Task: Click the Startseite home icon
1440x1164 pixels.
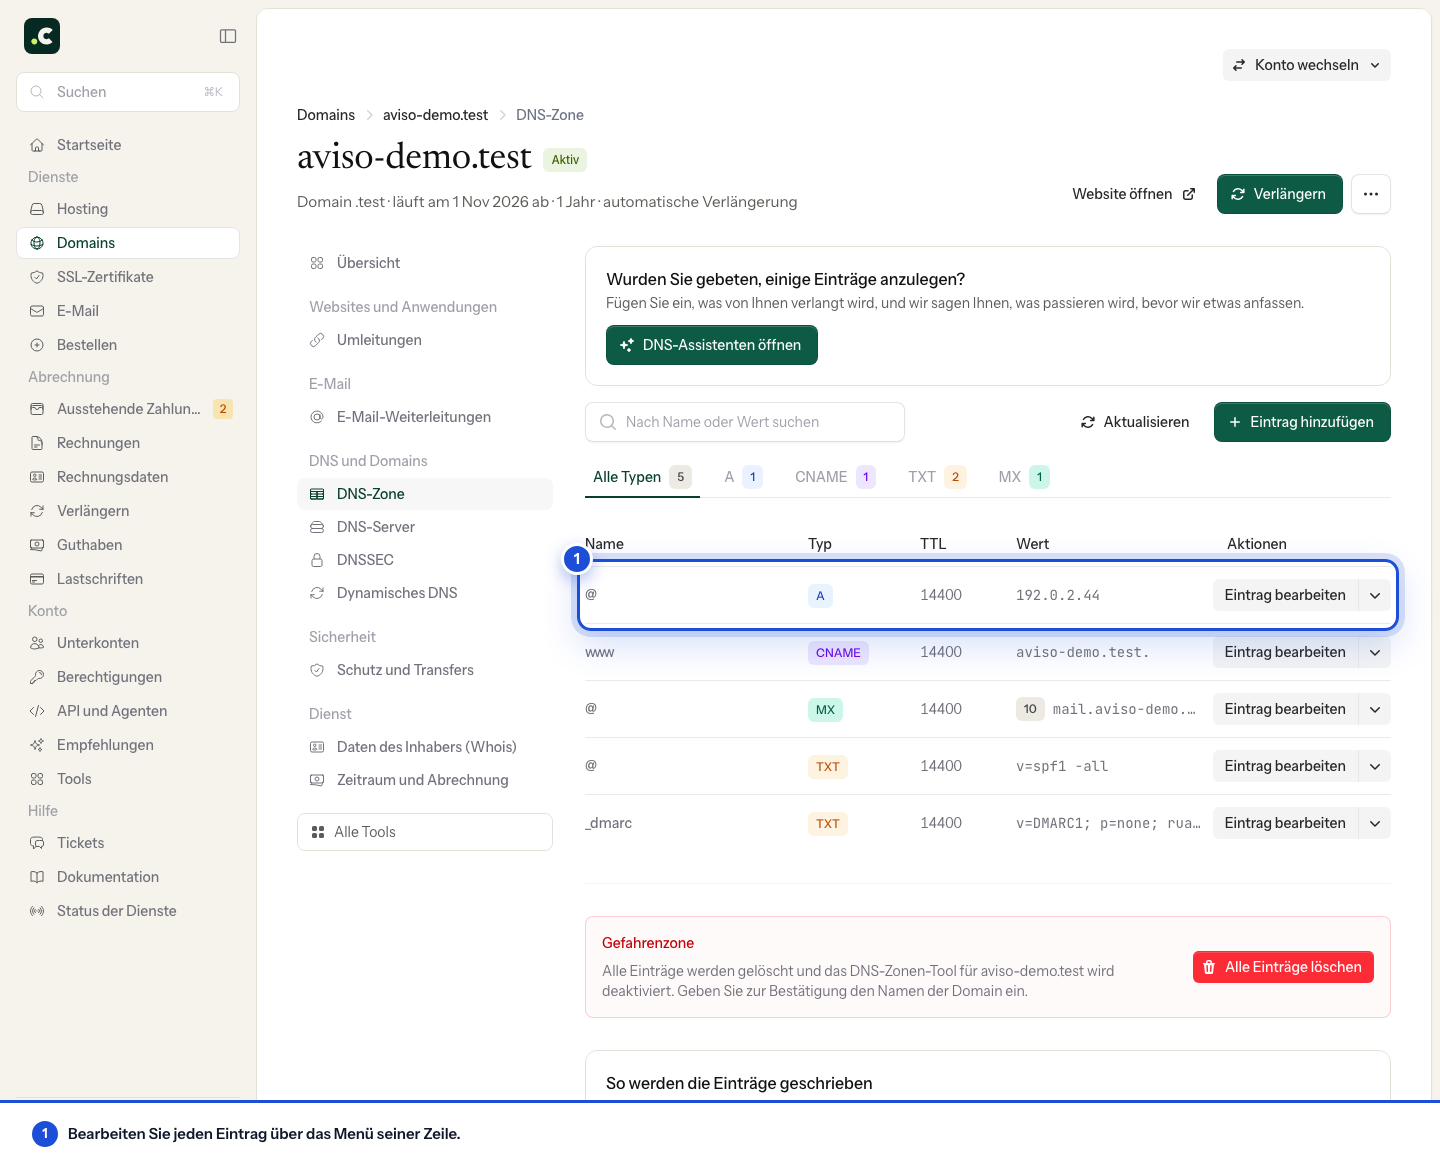Action: (37, 145)
